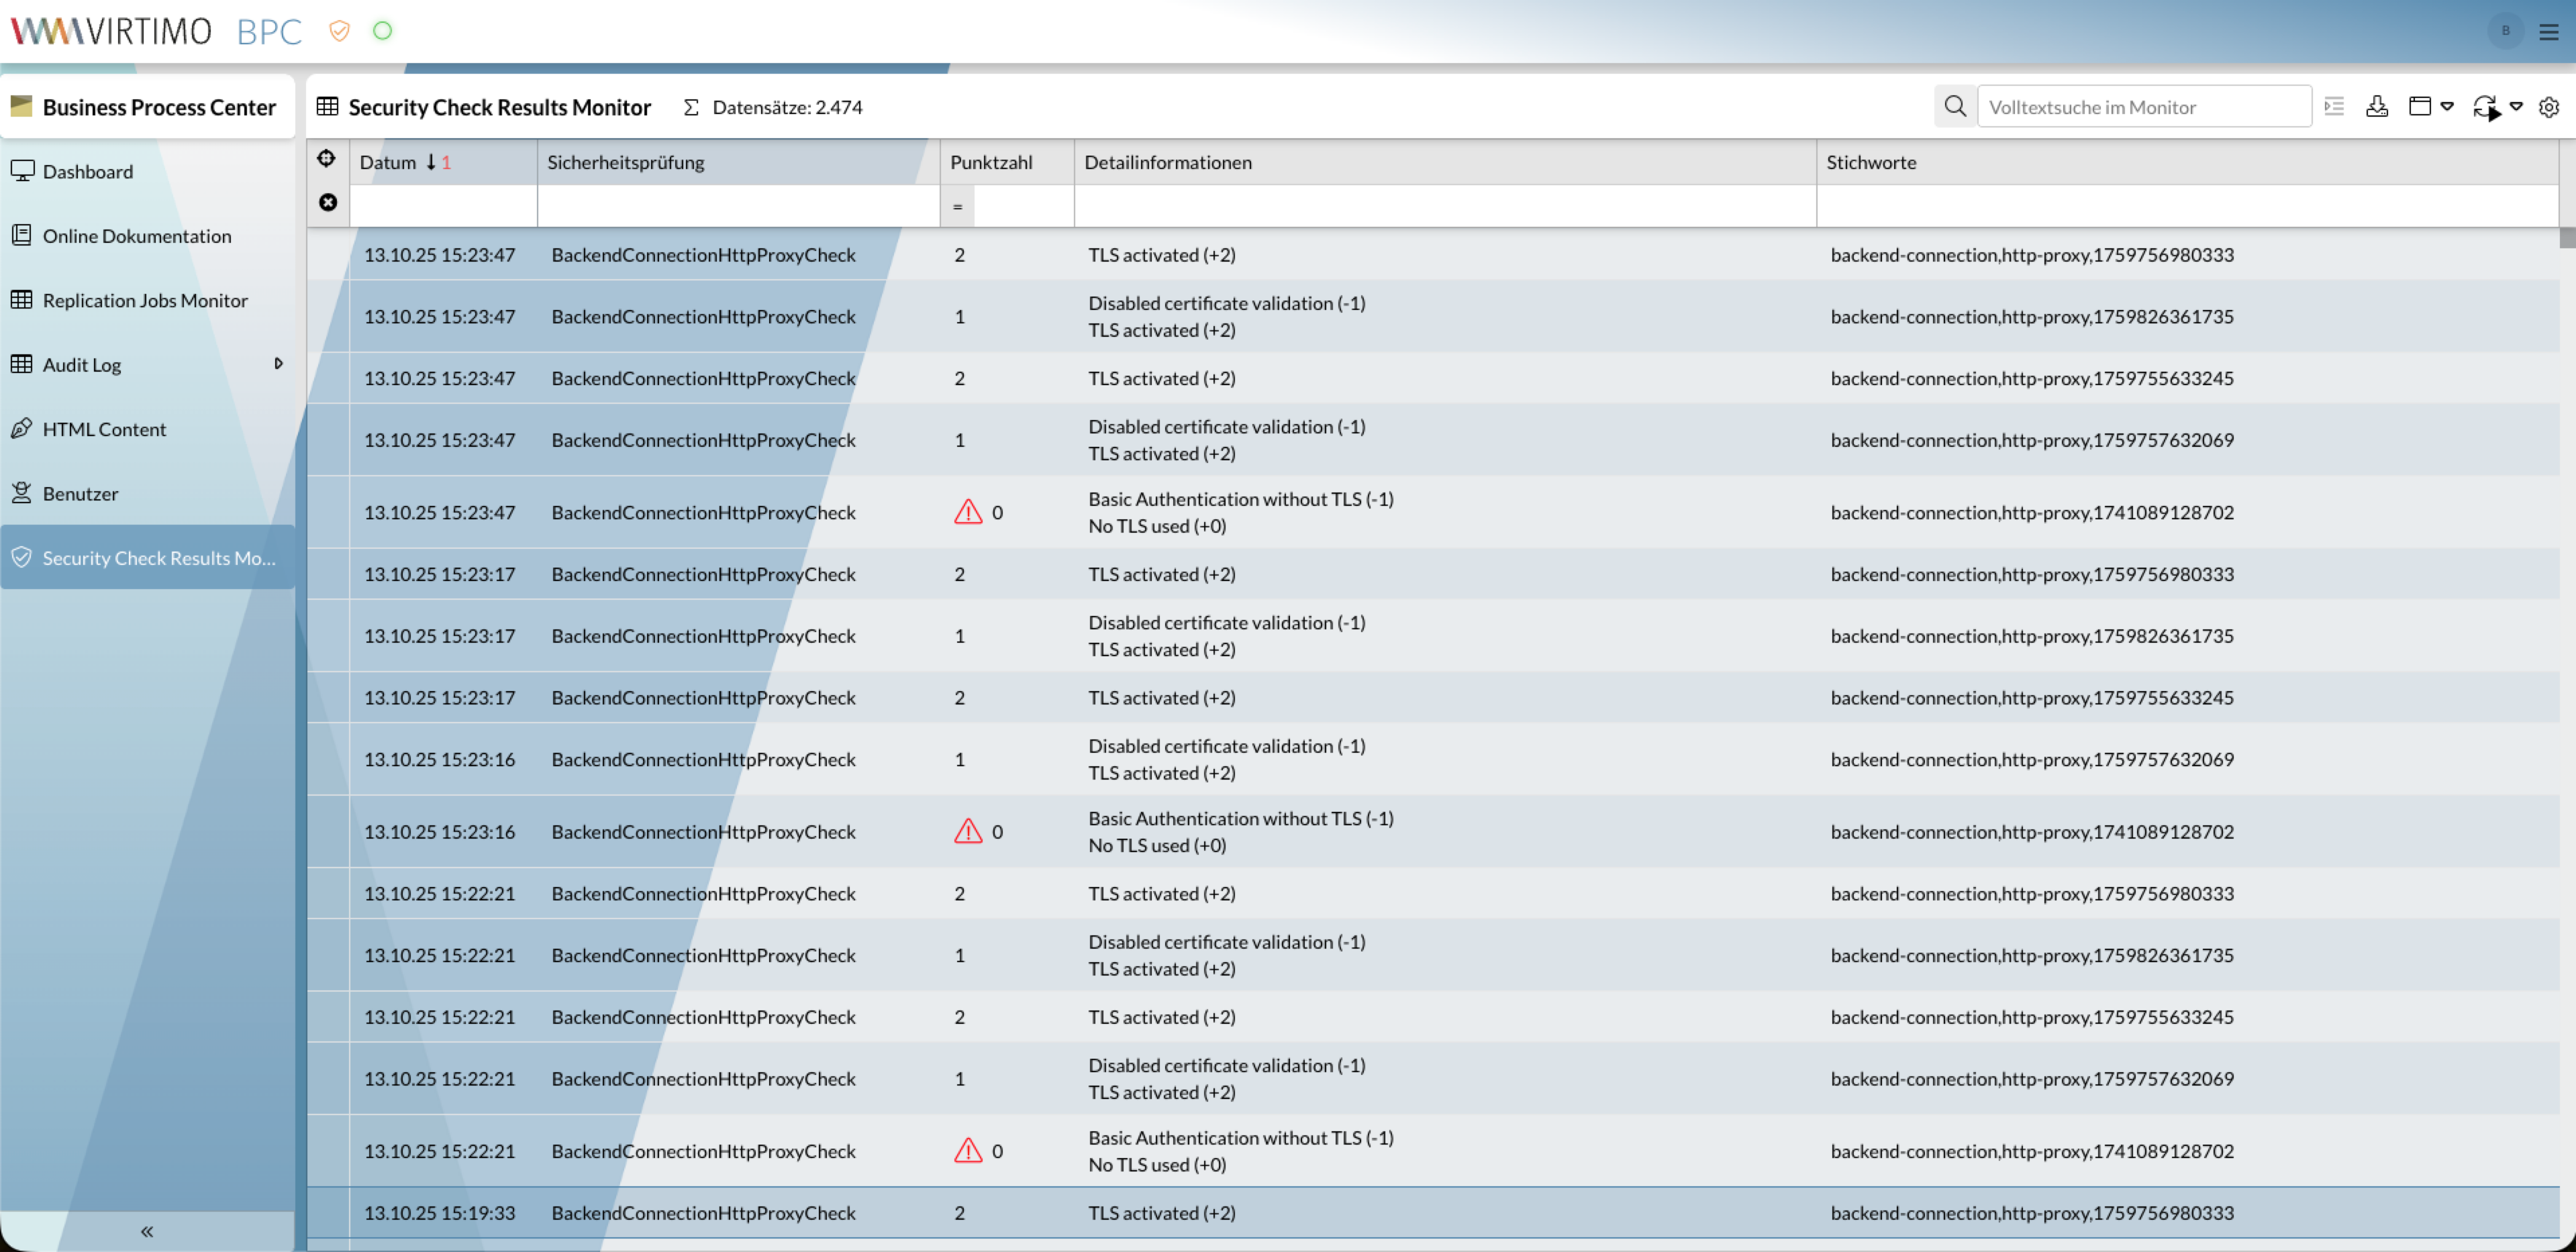Click the export download icon in toolbar
2576x1252 pixels.
pos(2378,106)
